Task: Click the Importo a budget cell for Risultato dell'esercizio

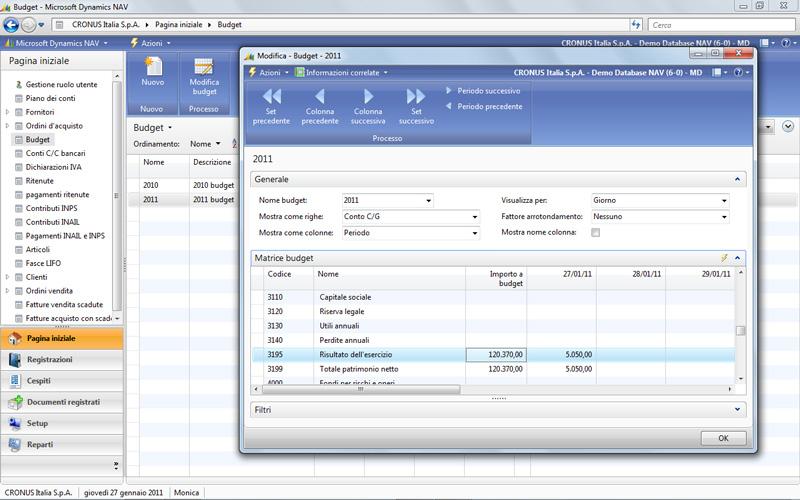Action: pyautogui.click(x=496, y=355)
